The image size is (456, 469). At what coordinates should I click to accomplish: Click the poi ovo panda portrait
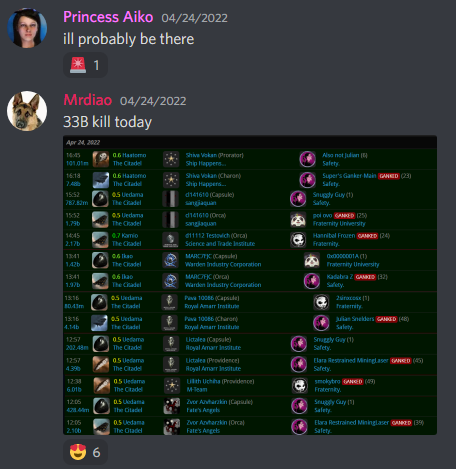298,219
